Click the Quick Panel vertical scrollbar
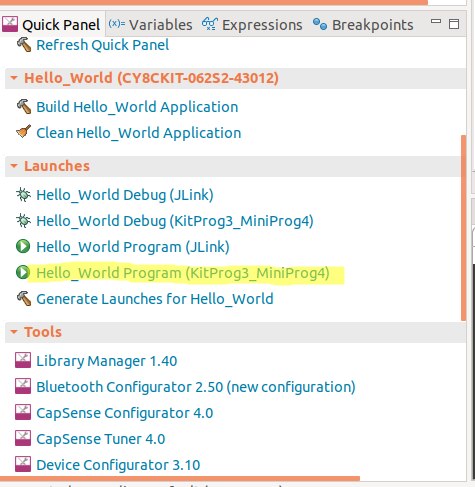Image resolution: width=475 pixels, height=487 pixels. point(463,228)
